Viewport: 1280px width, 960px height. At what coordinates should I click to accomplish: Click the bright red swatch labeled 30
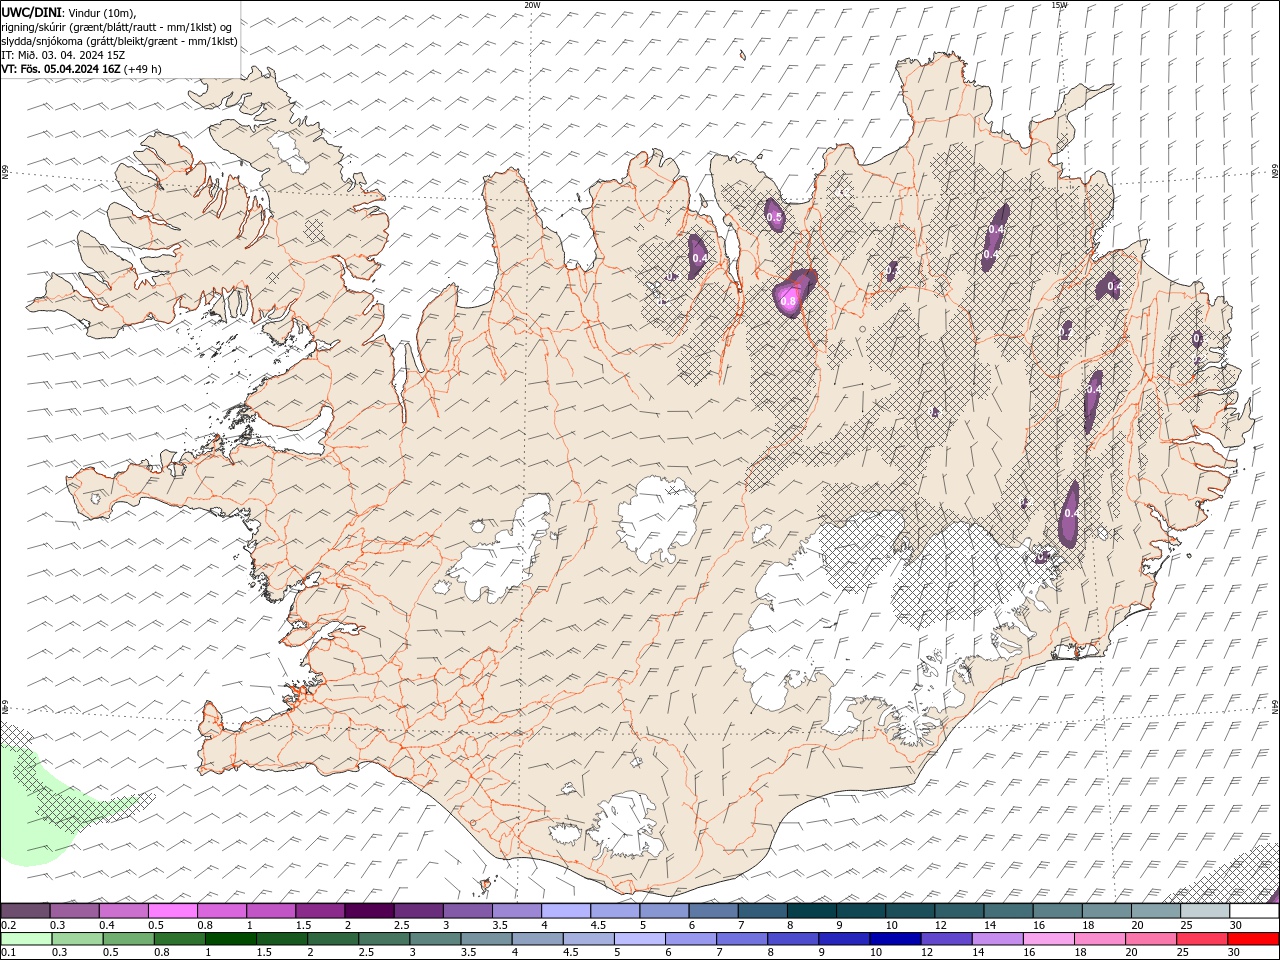[1254, 939]
